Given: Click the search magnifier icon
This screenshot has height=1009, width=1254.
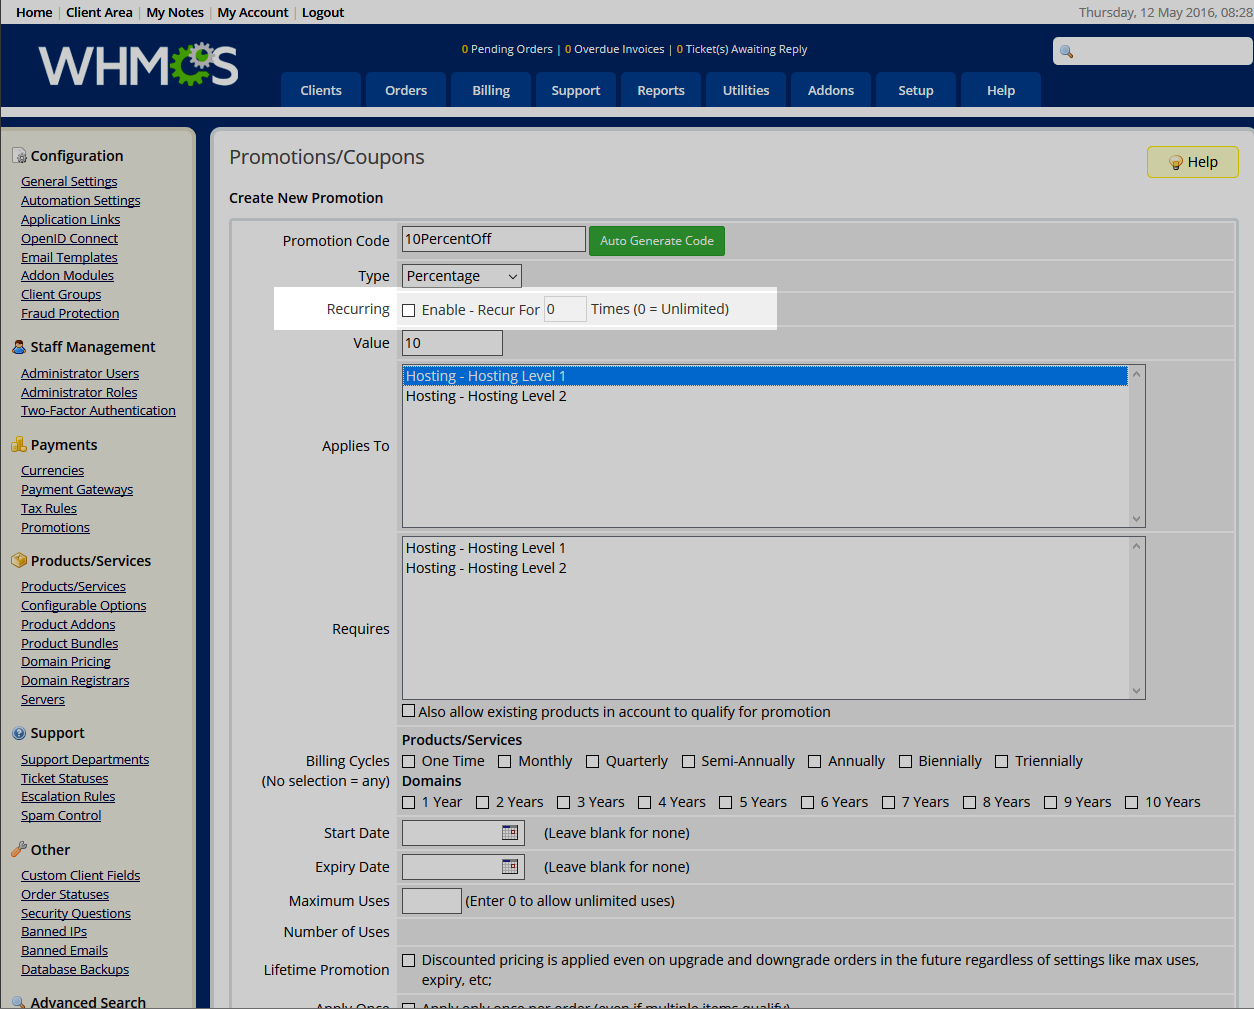Looking at the screenshot, I should click(x=1067, y=52).
